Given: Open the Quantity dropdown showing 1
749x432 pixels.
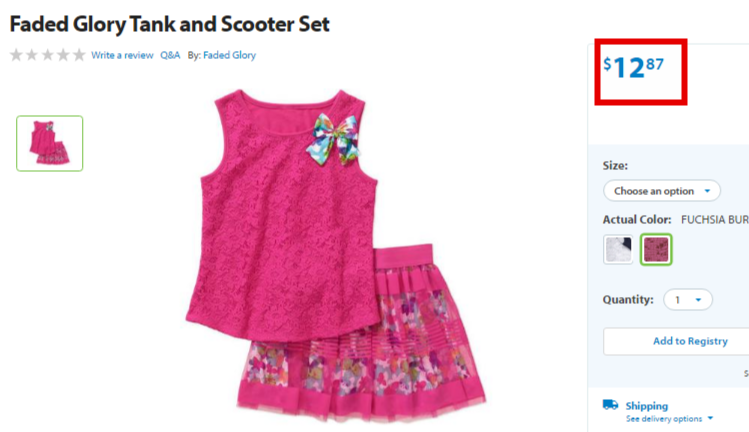Looking at the screenshot, I should (x=688, y=300).
